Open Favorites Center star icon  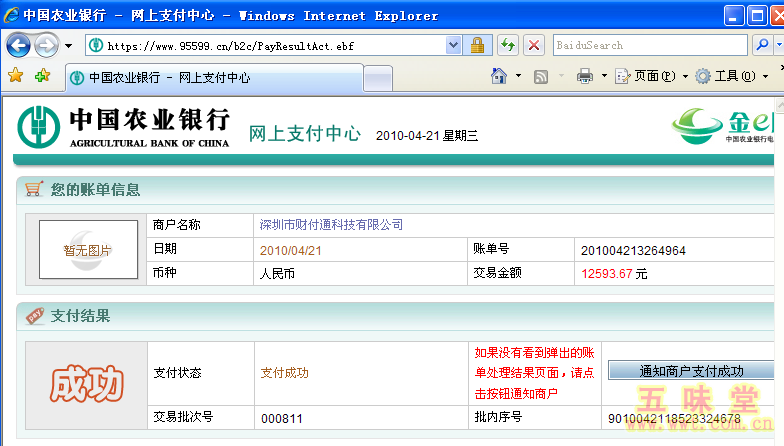[x=15, y=76]
